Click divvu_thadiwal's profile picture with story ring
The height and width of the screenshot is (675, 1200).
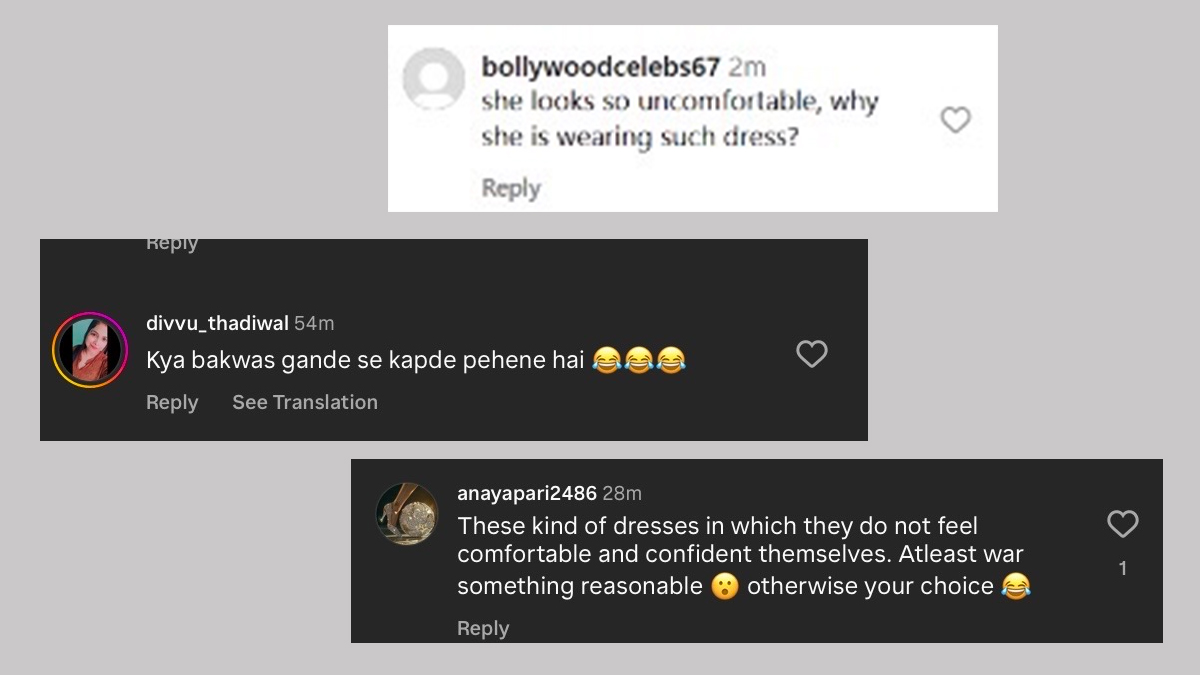(90, 350)
